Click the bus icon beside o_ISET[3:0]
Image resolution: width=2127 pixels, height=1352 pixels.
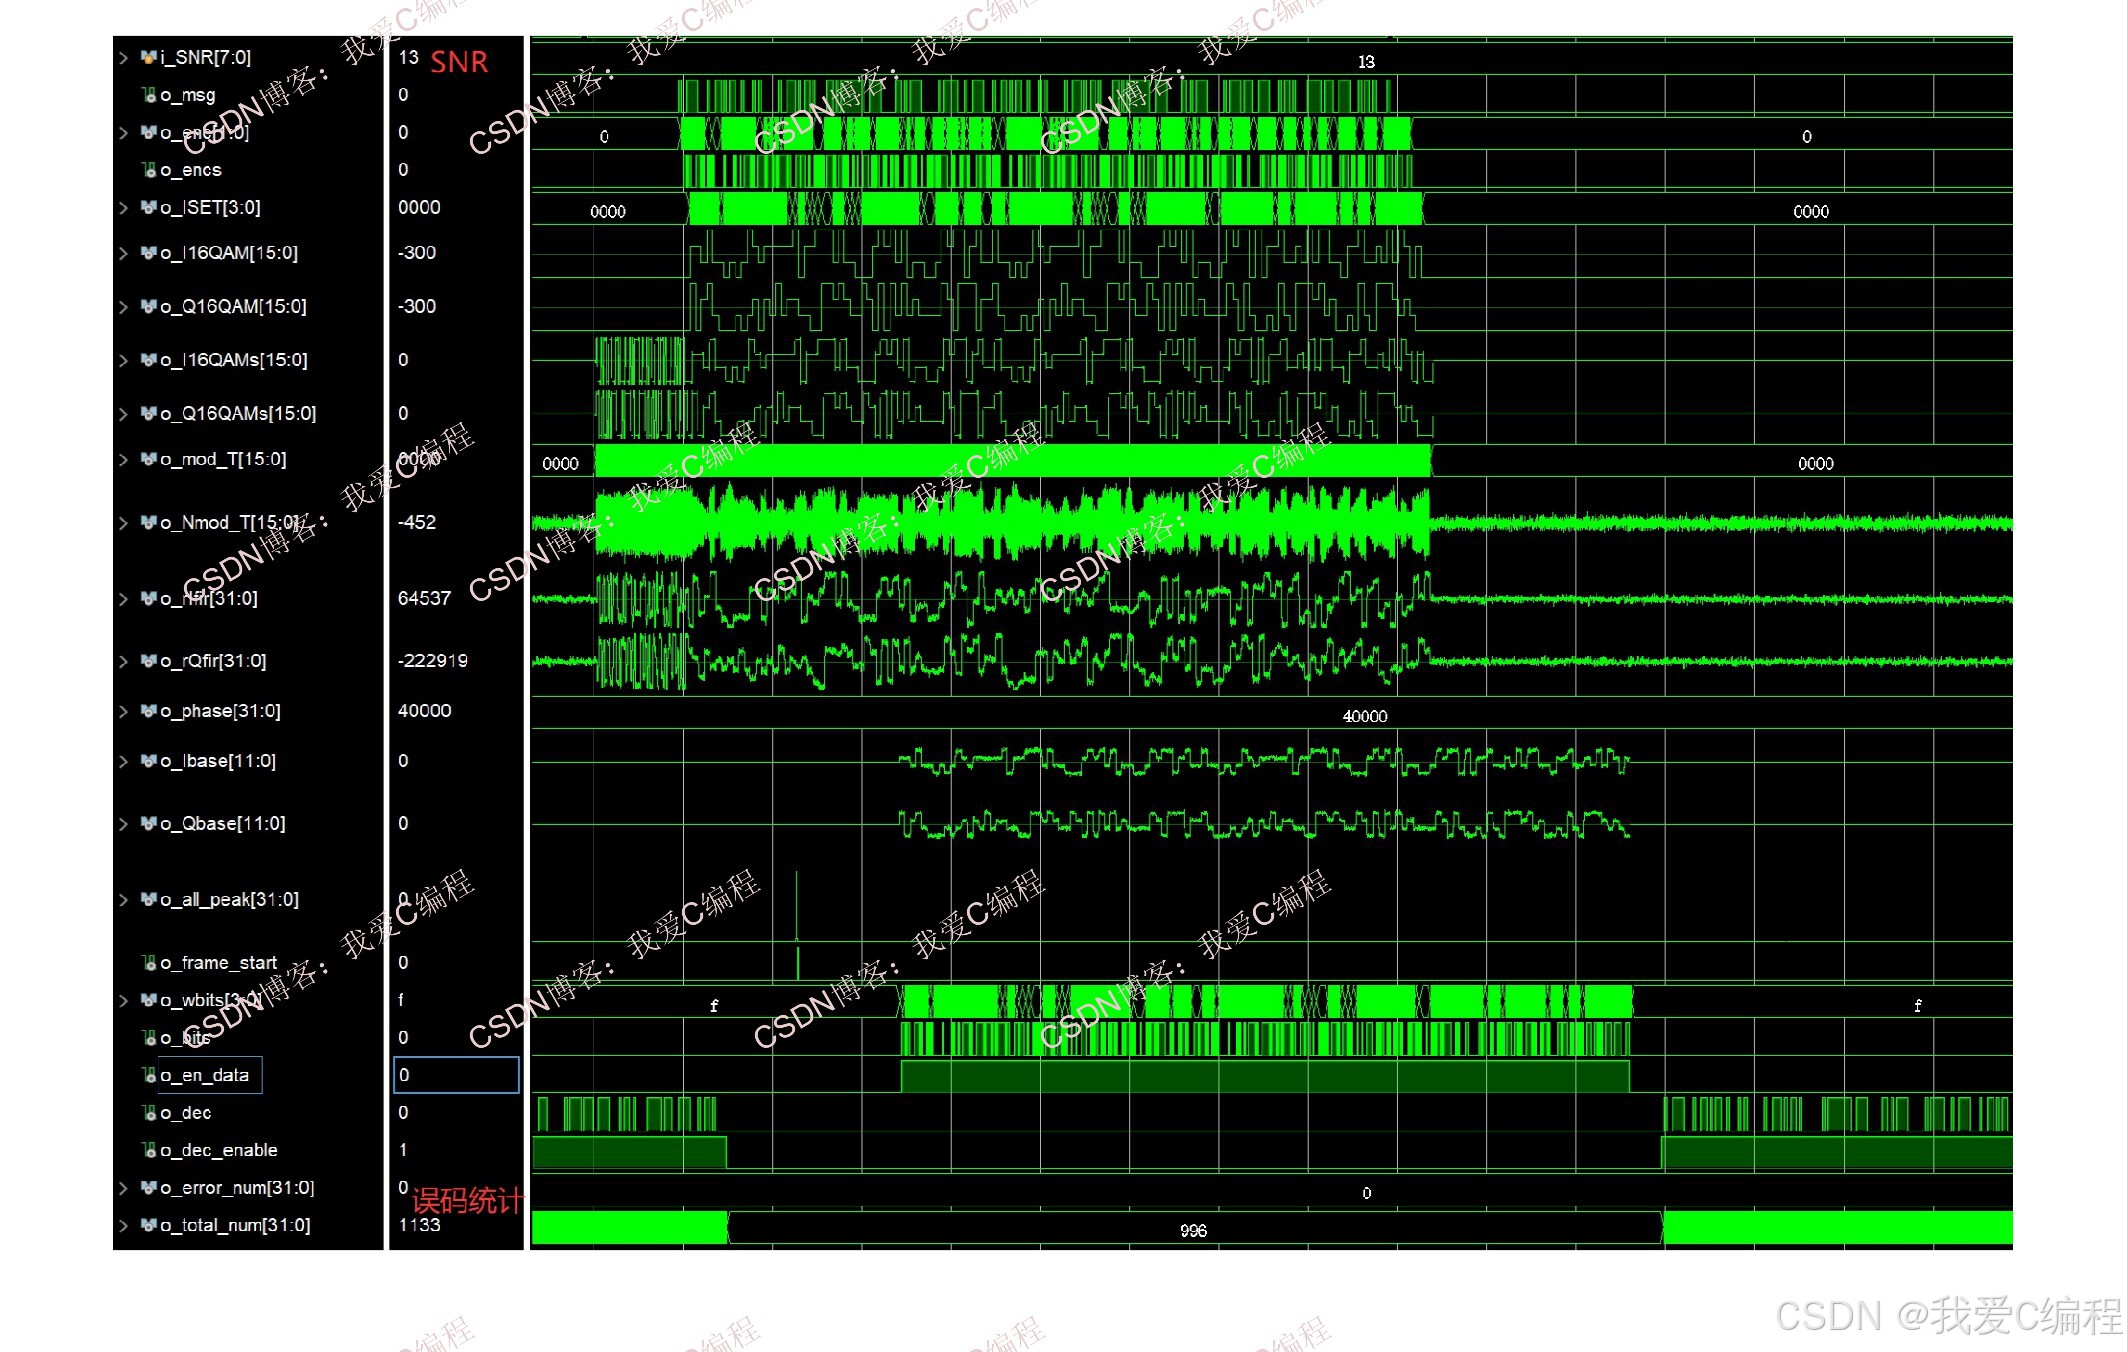(x=149, y=208)
